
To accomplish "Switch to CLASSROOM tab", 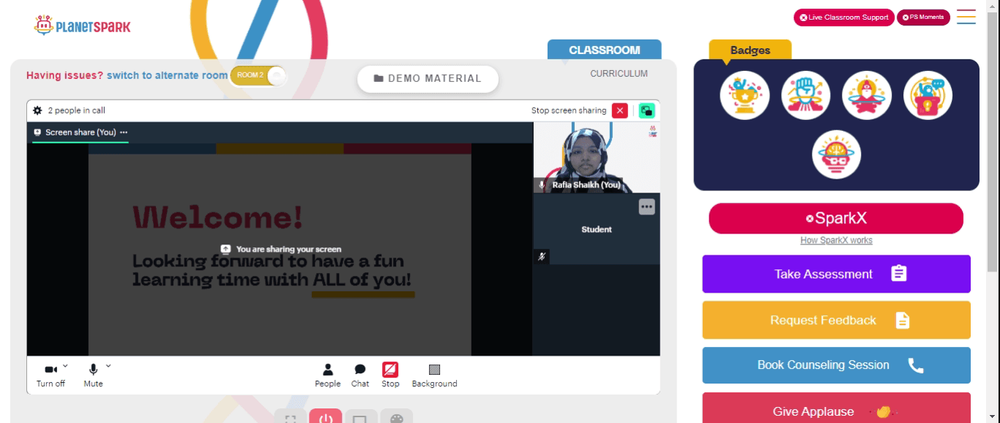I will pyautogui.click(x=604, y=50).
